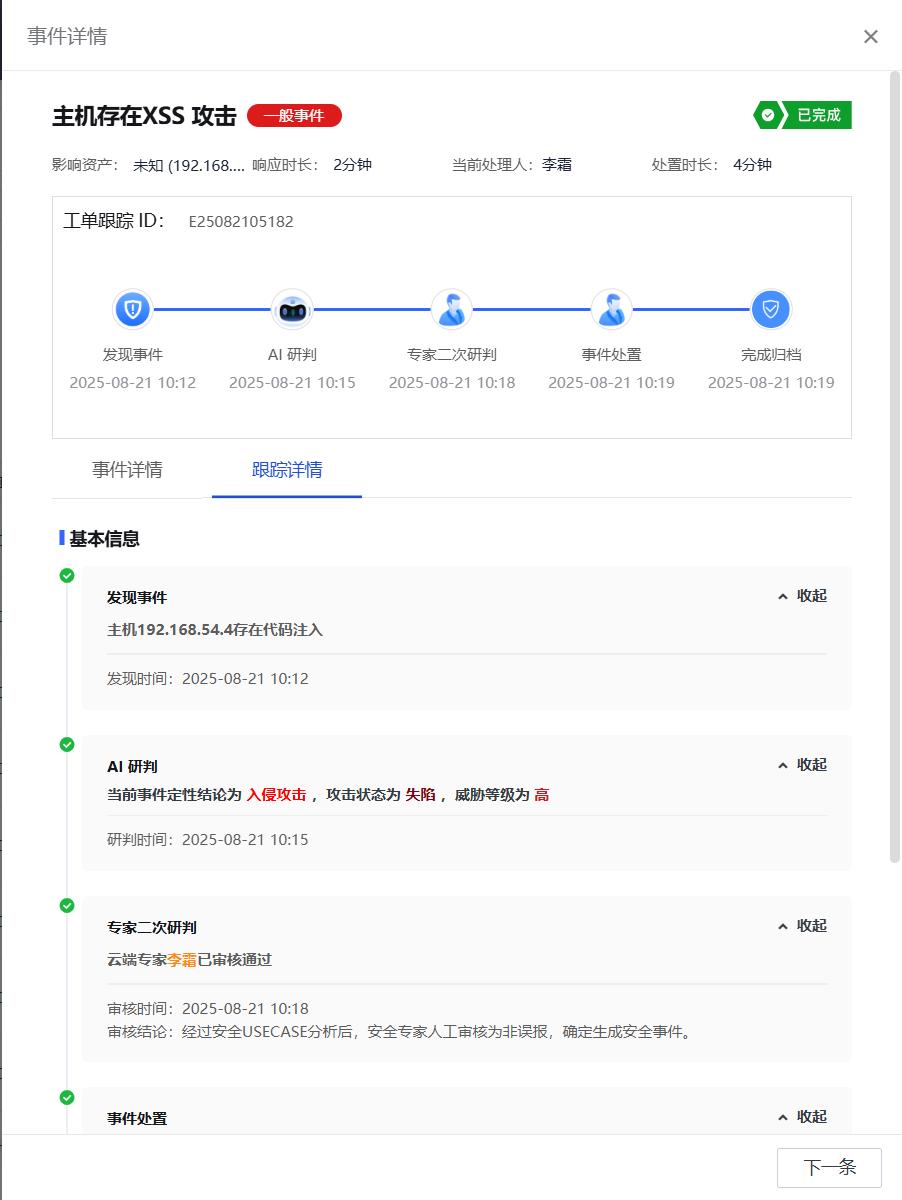Viewport: 902px width, 1200px height.
Task: Click green check beside 专家二次研判 card
Action: (x=67, y=906)
